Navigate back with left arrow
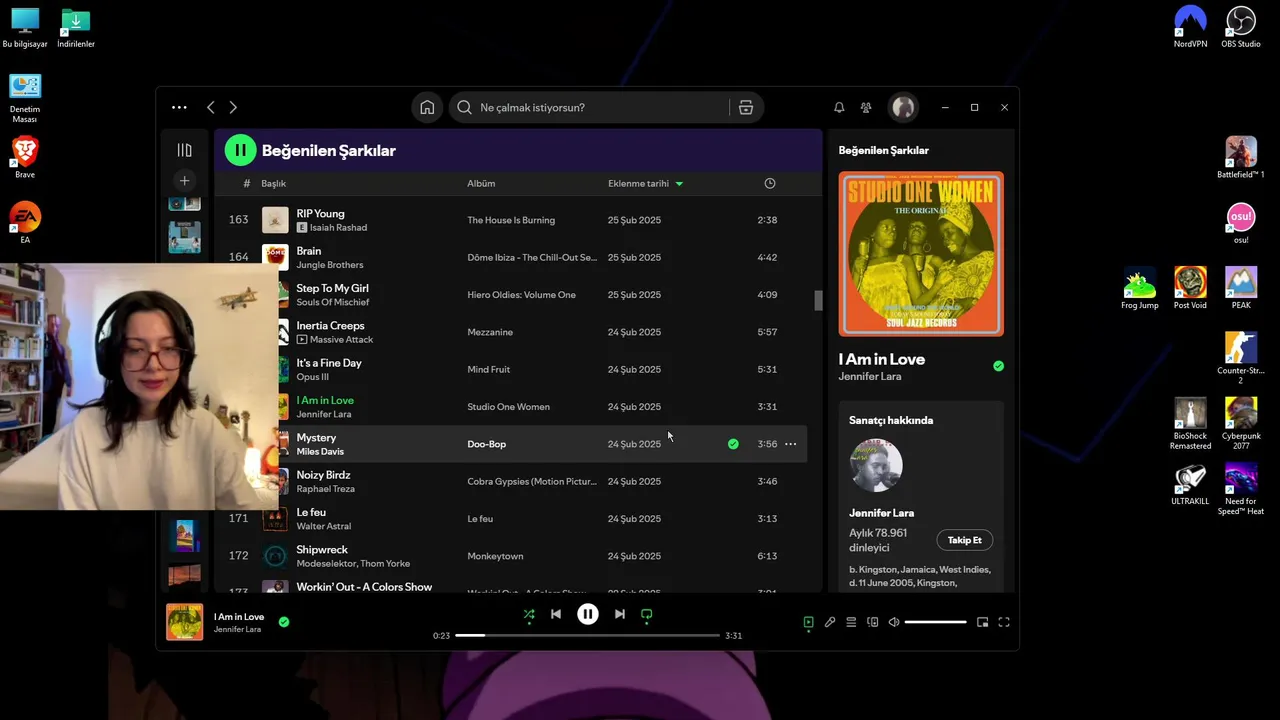The width and height of the screenshot is (1280, 720). pos(210,107)
